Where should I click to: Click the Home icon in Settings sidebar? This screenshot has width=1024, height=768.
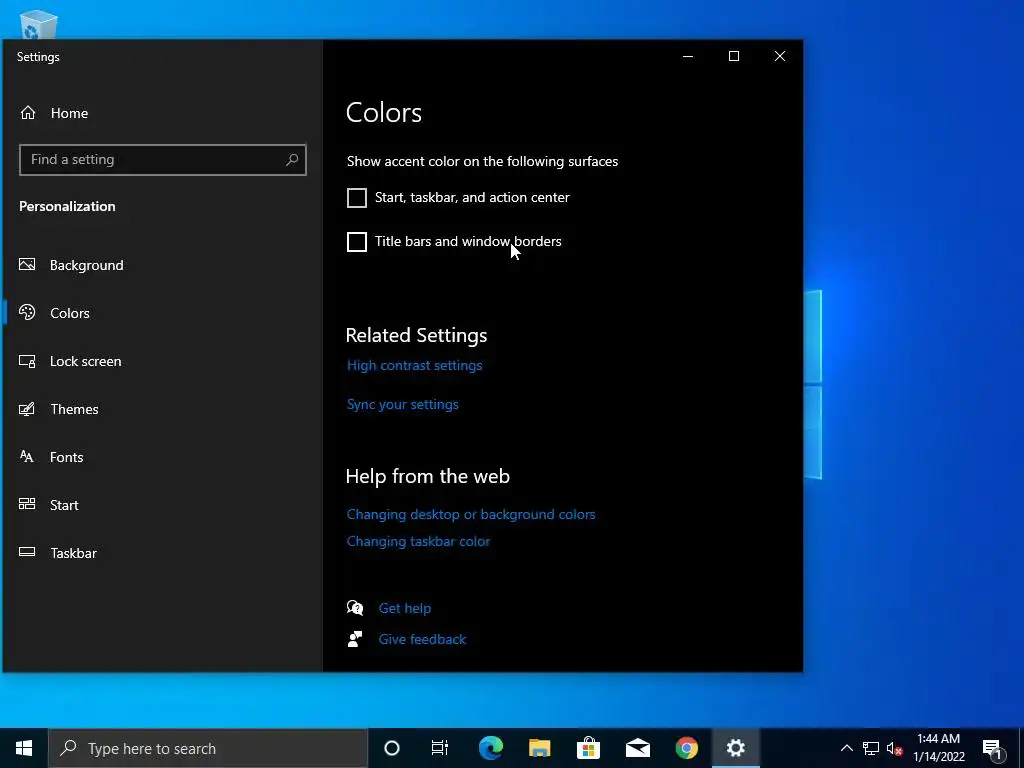(27, 113)
